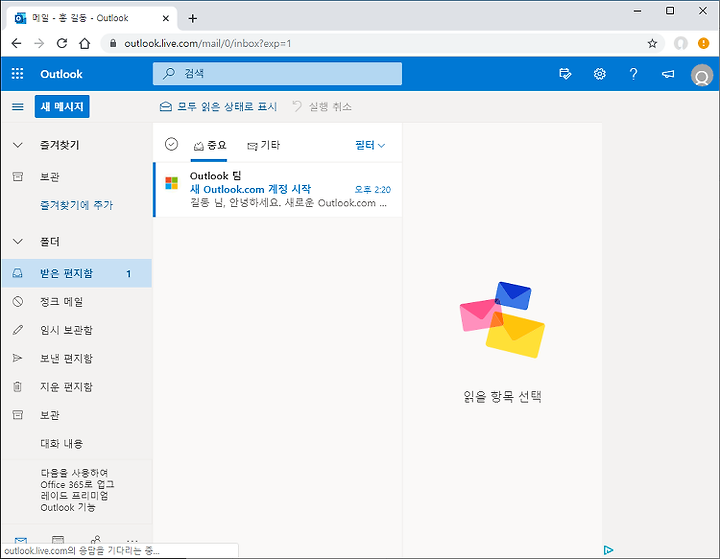Screen dimensions: 720x559
Task: Click orange browser alert icon
Action: 703,44
